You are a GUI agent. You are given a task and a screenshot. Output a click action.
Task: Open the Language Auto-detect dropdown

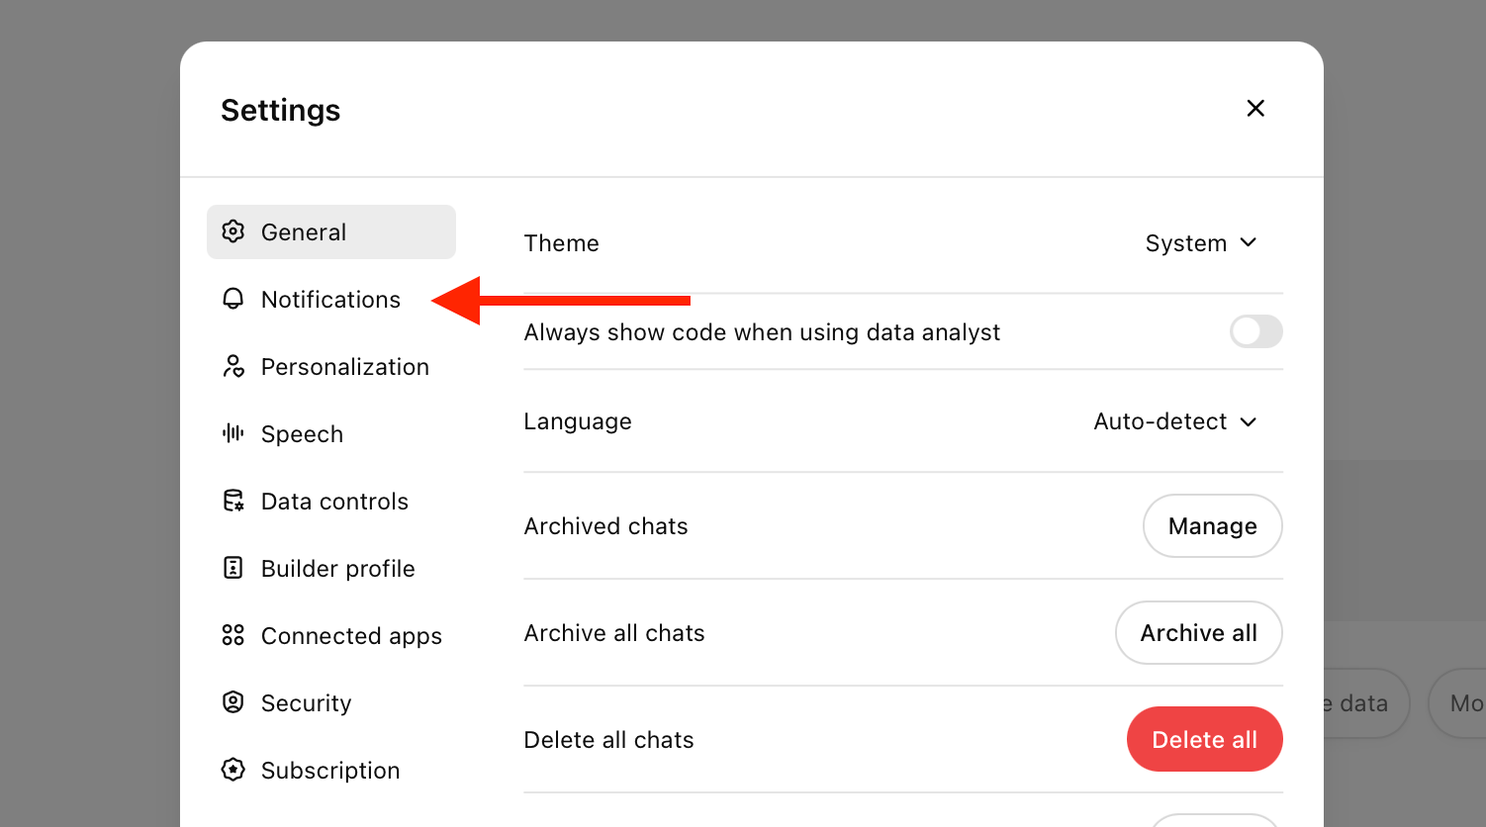click(1175, 421)
